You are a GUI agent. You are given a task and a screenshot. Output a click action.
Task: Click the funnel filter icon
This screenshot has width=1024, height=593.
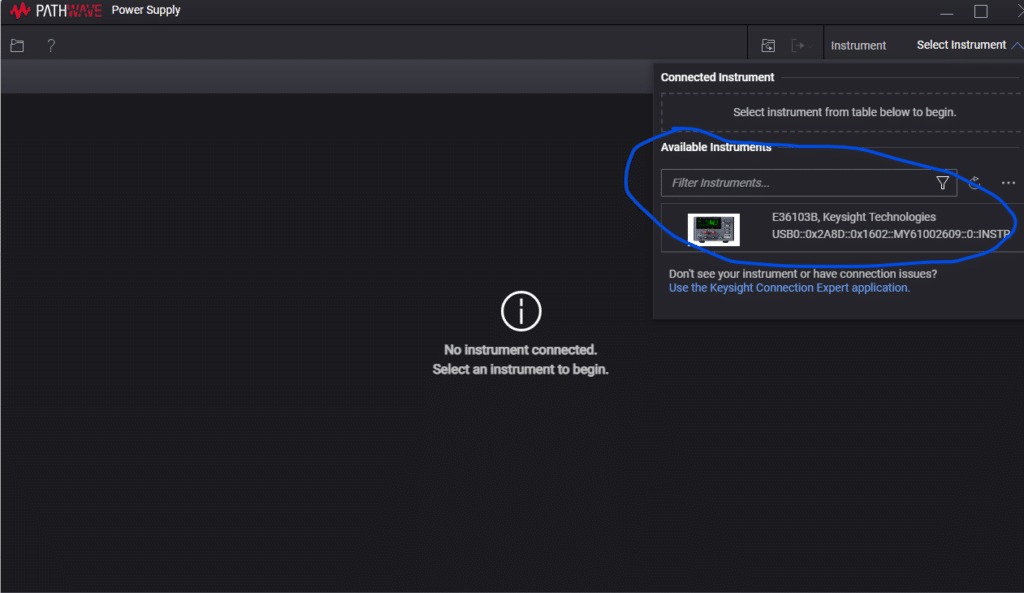tap(942, 183)
